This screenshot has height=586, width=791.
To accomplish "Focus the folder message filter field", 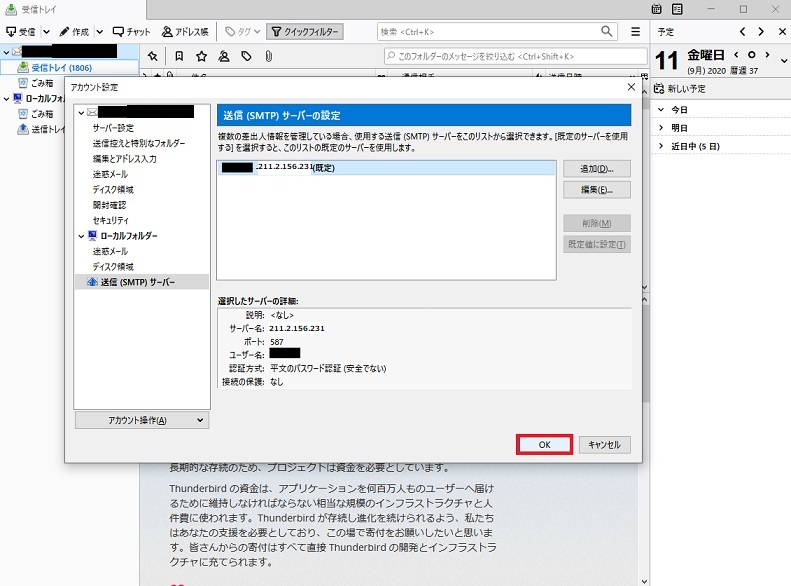I will (x=516, y=56).
